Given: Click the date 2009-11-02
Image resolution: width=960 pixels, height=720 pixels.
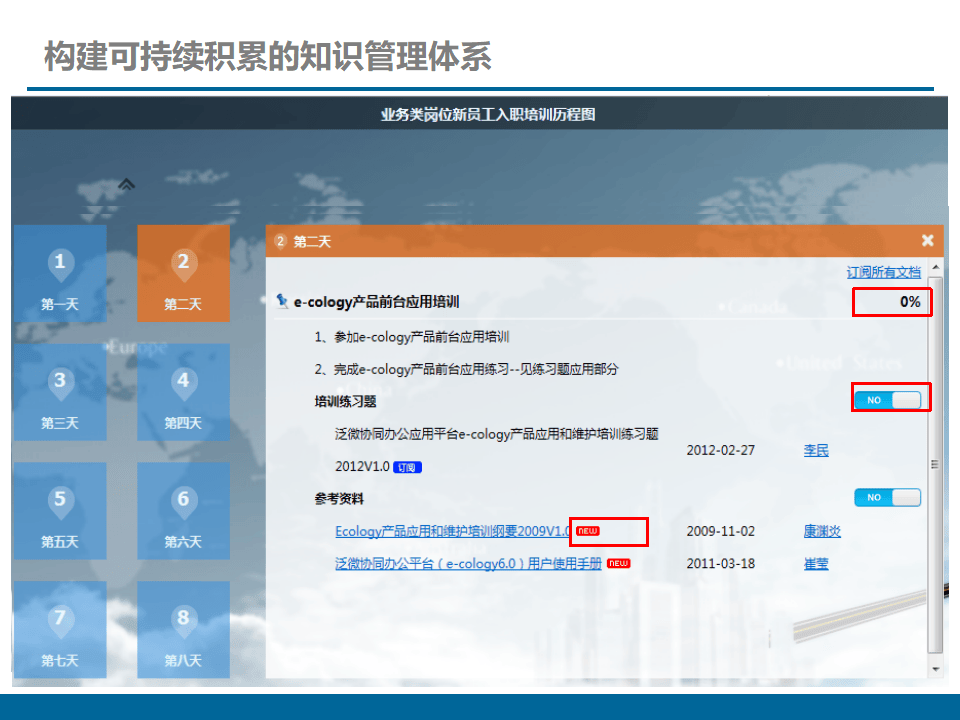Looking at the screenshot, I should click(x=721, y=531).
